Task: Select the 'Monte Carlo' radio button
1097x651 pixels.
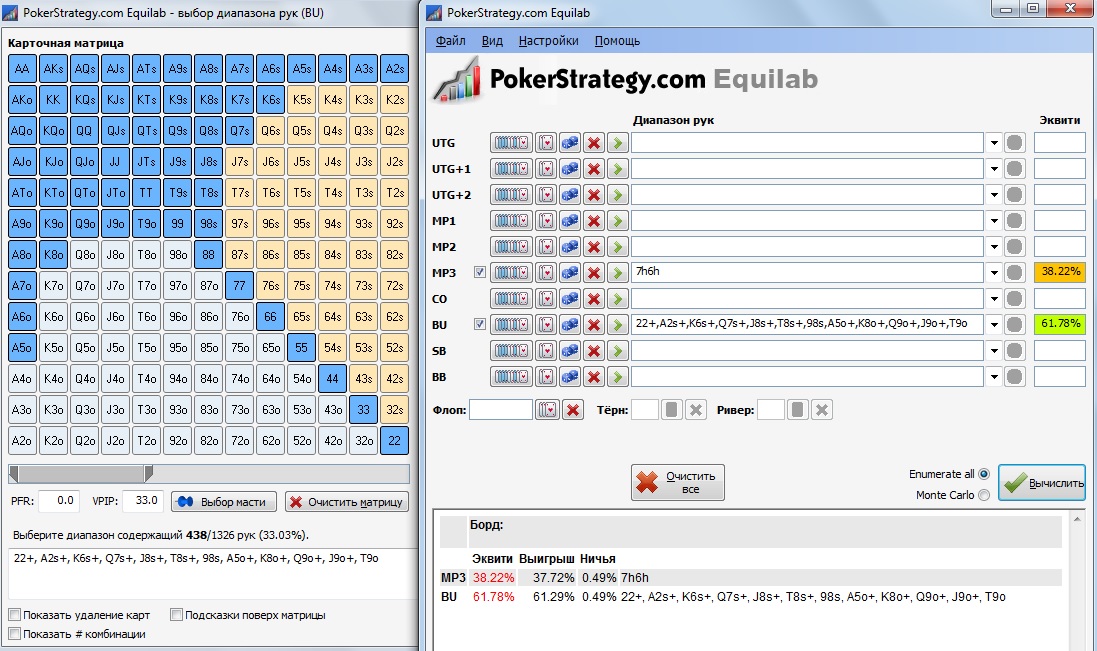Action: pyautogui.click(x=984, y=495)
